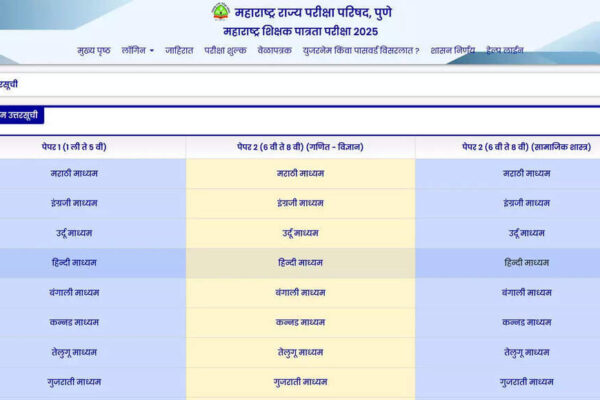Select the उत्तरसूची tab button
Screen dimensions: 600x400
21,115
